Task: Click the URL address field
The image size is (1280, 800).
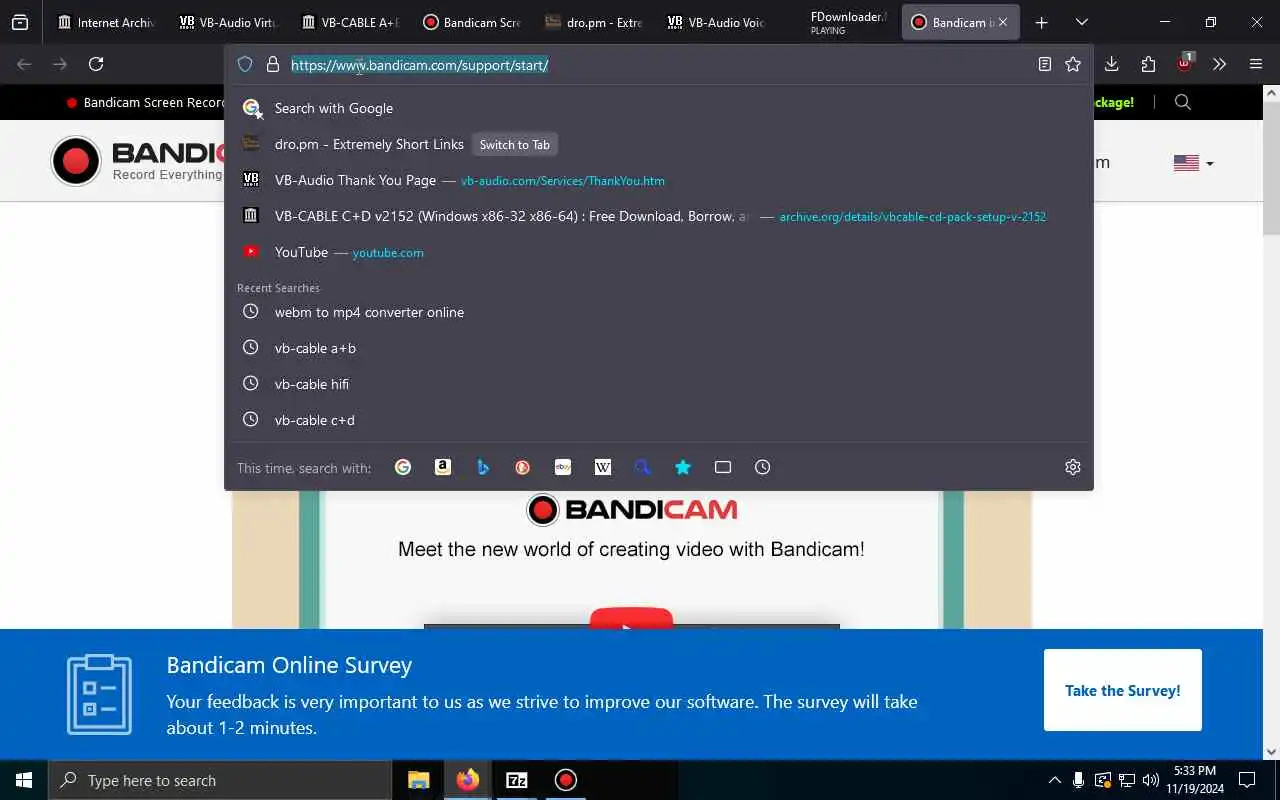Action: point(660,65)
